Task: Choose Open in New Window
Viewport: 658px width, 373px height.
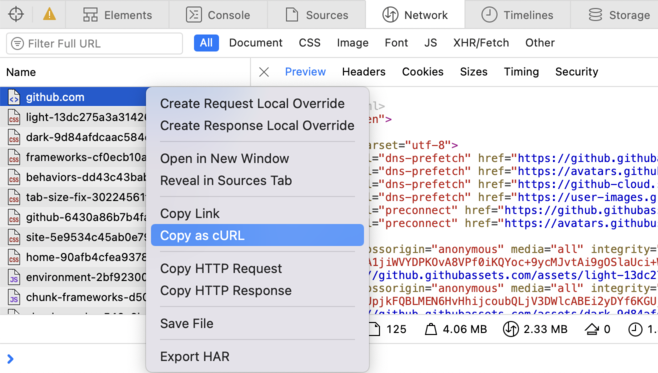Action: click(257, 159)
